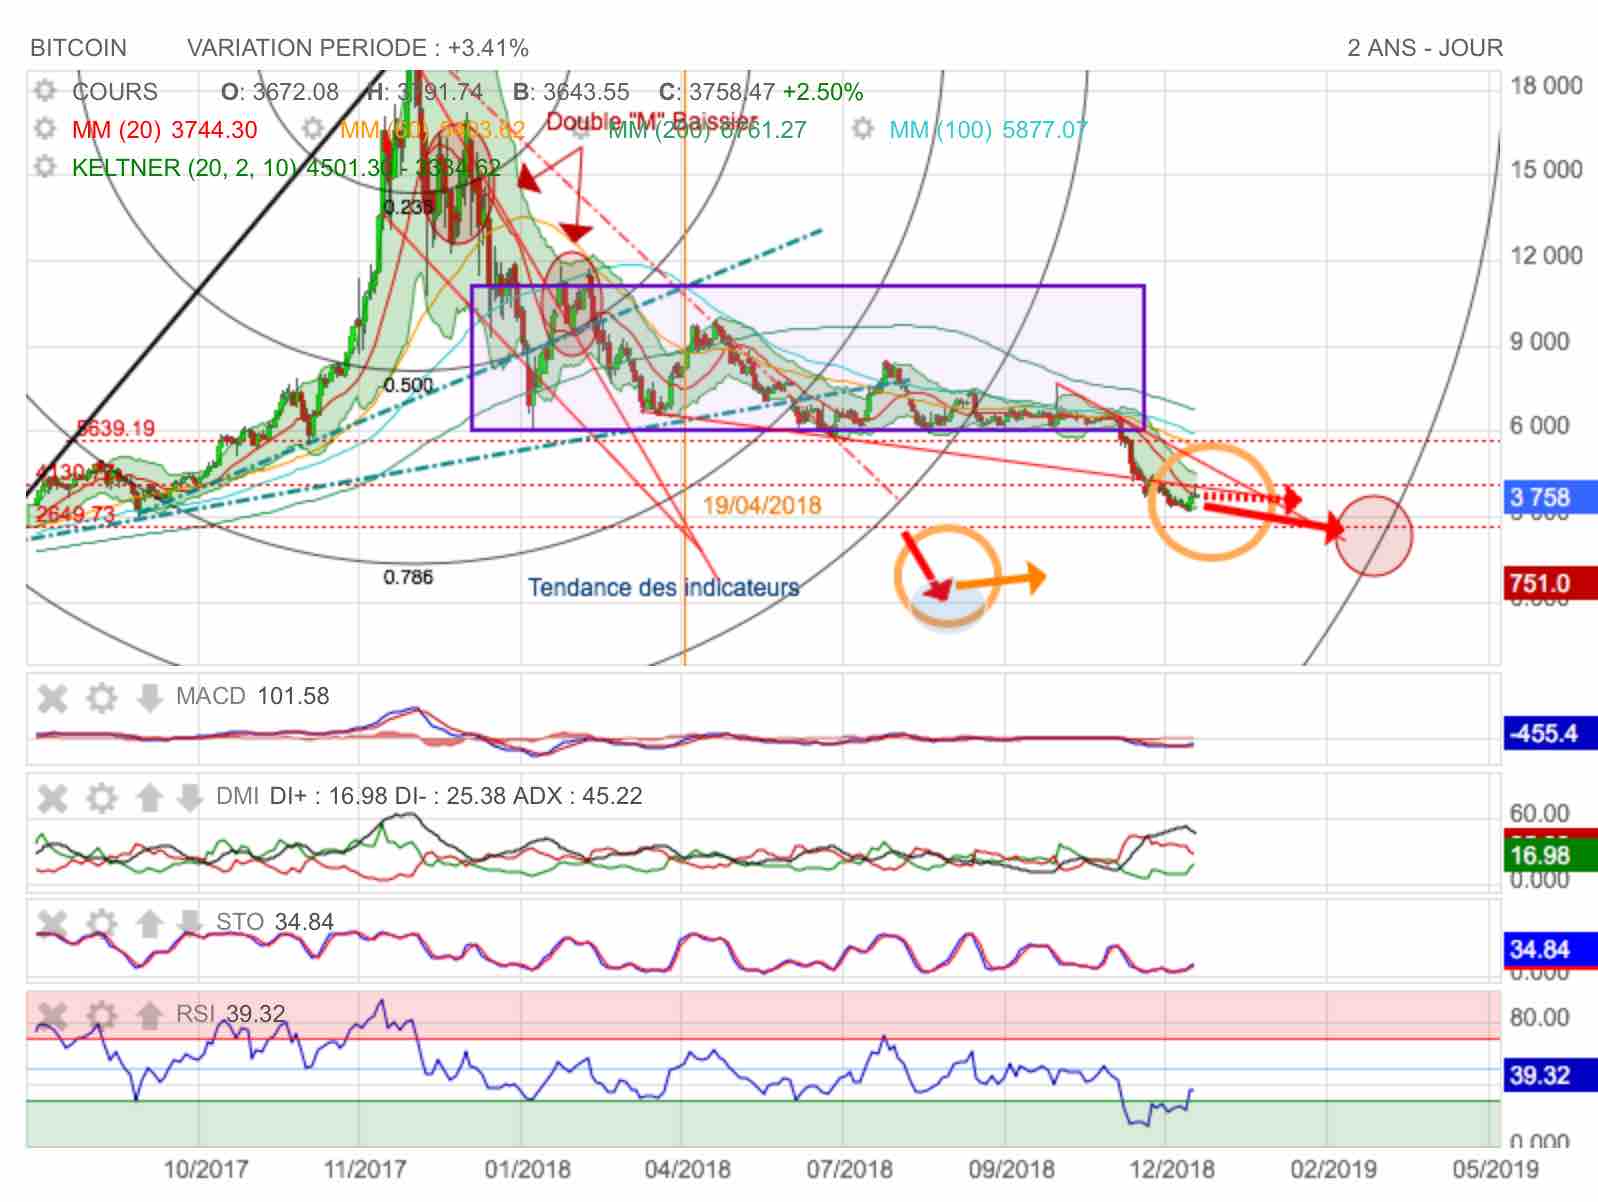Click the COURS series label
1598x1202 pixels.
[x=115, y=92]
